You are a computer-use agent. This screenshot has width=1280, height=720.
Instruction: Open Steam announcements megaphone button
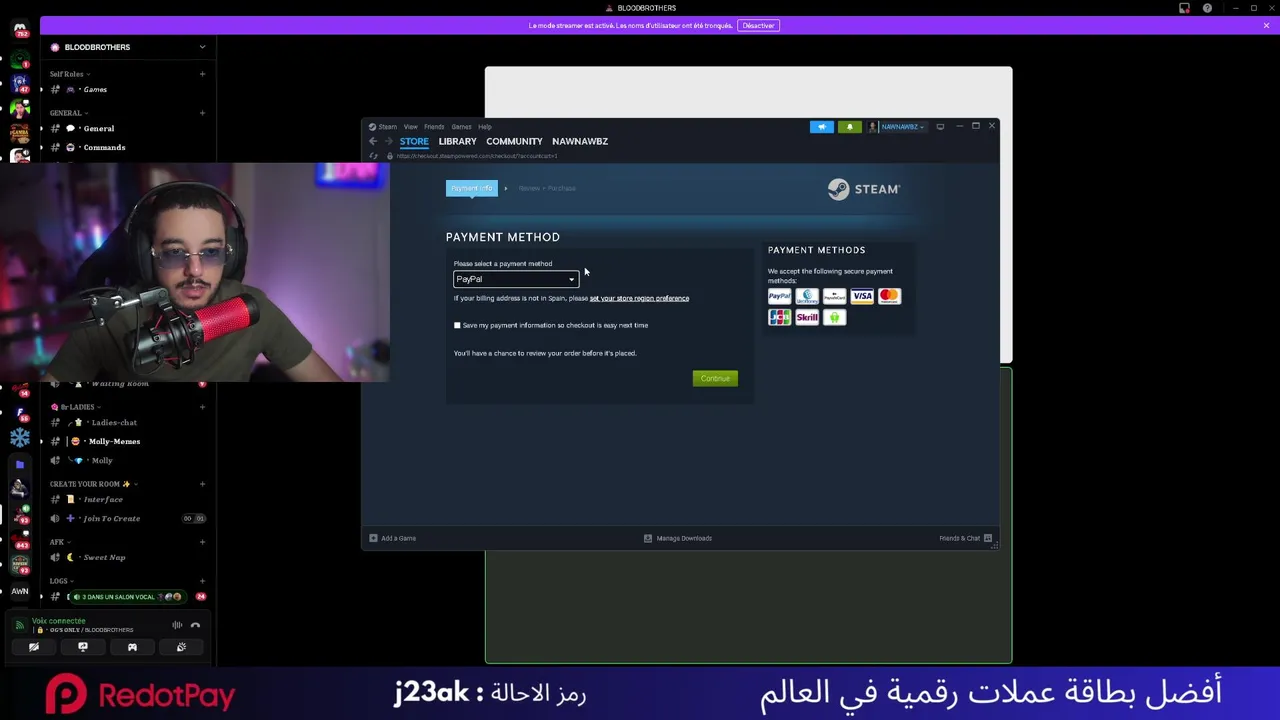coord(821,127)
